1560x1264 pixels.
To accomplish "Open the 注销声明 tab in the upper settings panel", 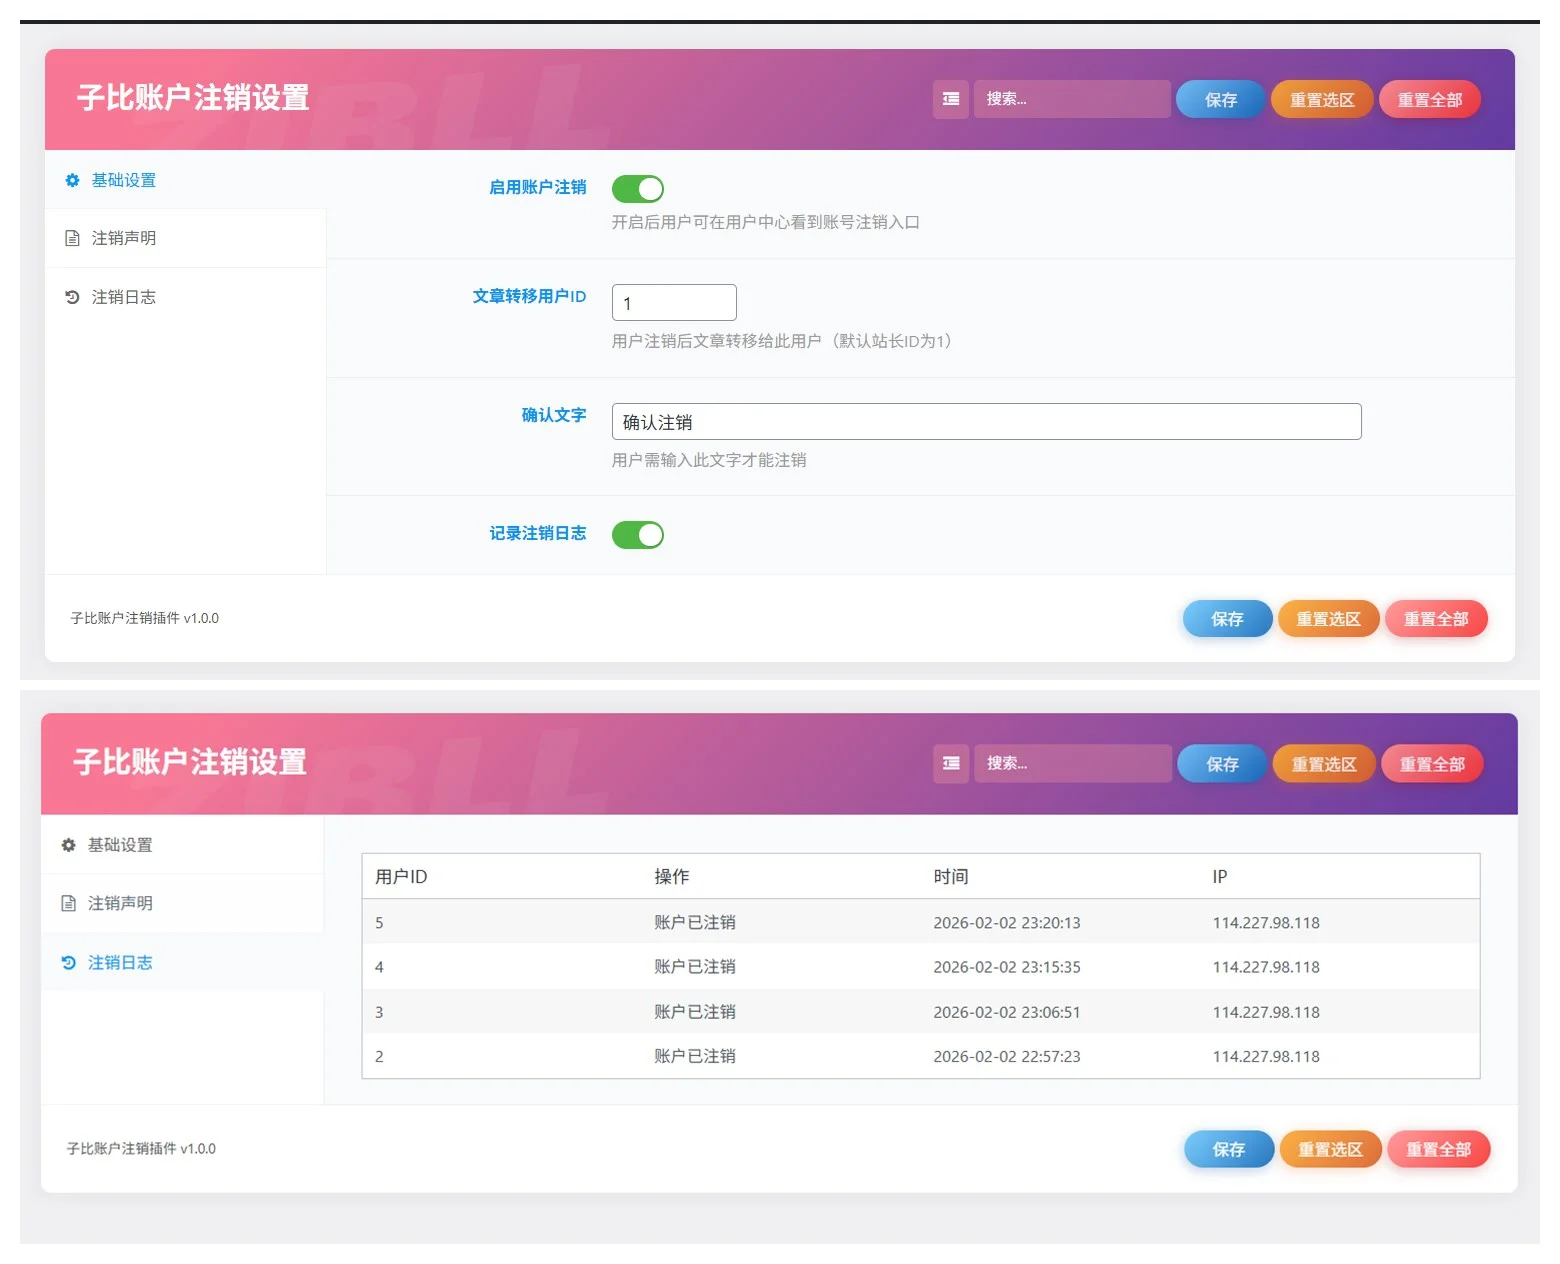I will pyautogui.click(x=124, y=239).
